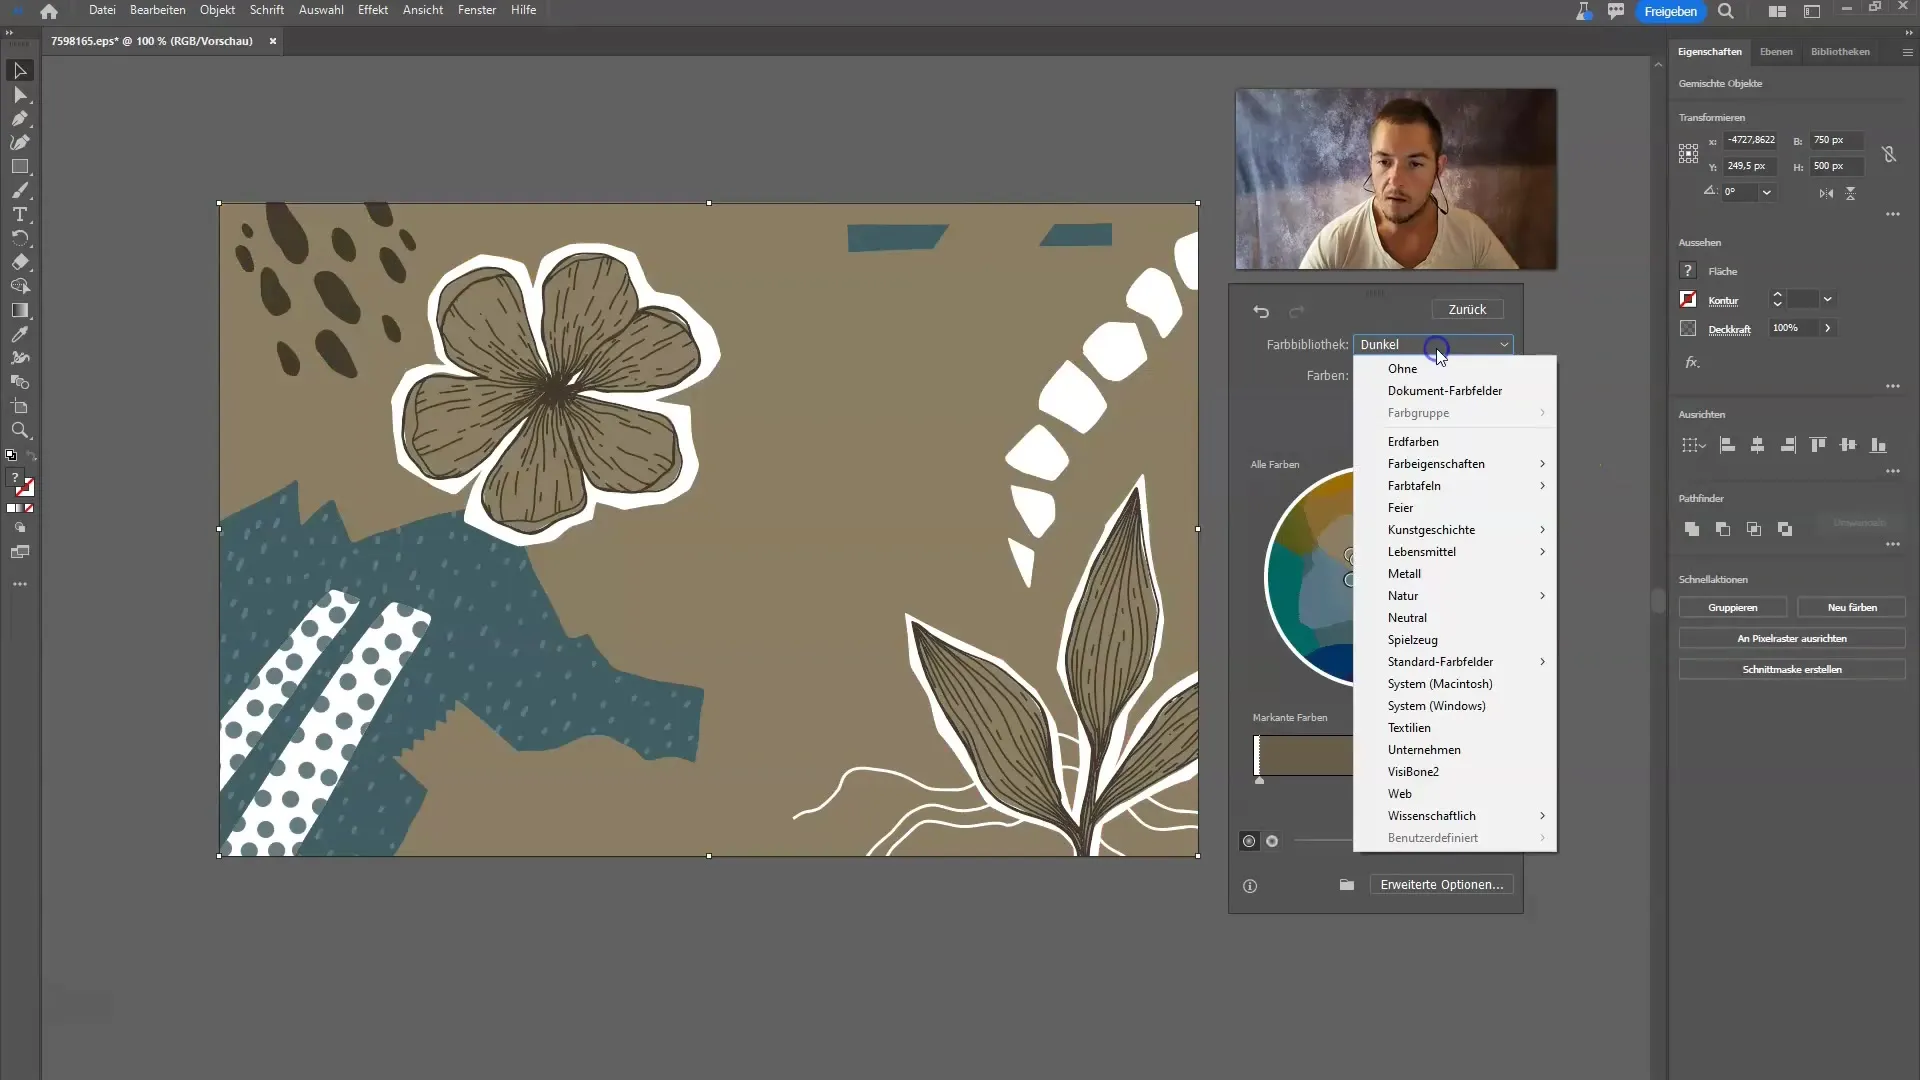This screenshot has height=1080, width=1920.
Task: Open the search icon in the top bar
Action: [x=1726, y=11]
